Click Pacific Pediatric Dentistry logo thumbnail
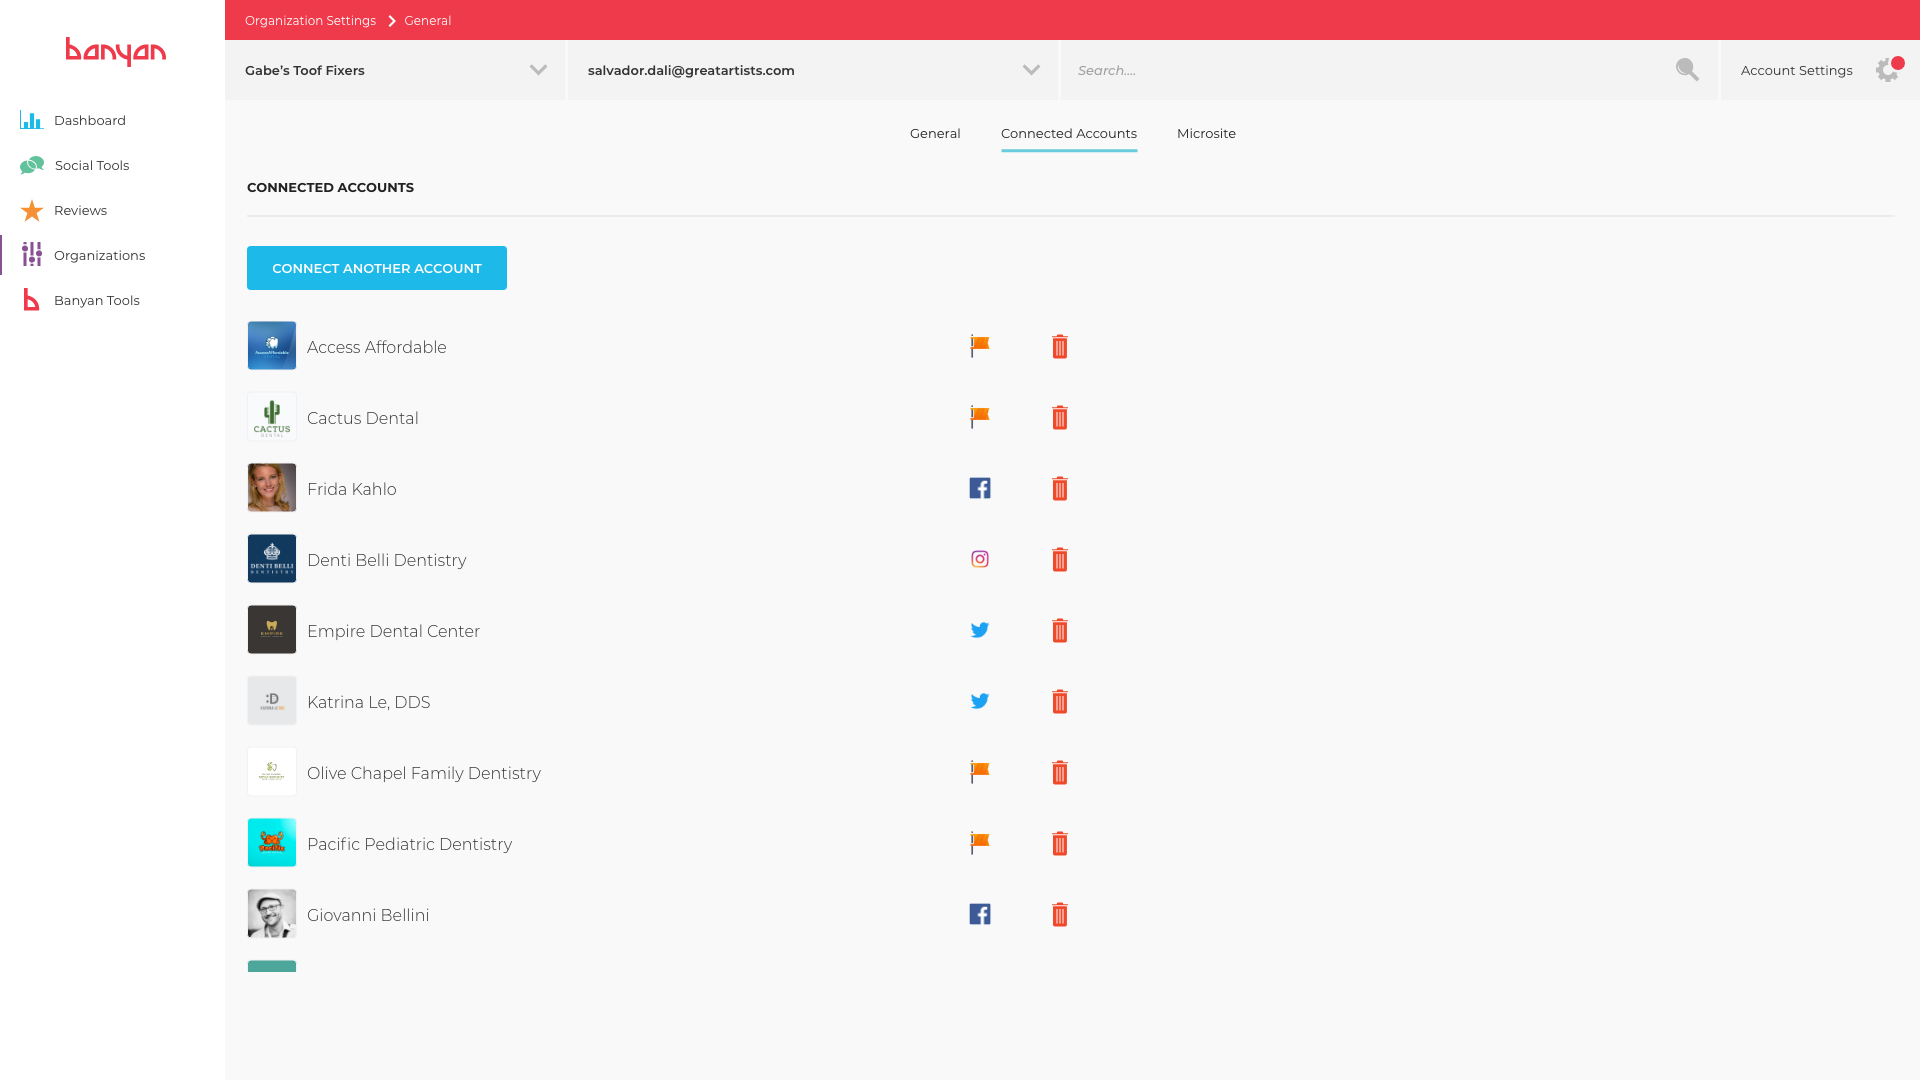1920x1080 pixels. pos(272,843)
